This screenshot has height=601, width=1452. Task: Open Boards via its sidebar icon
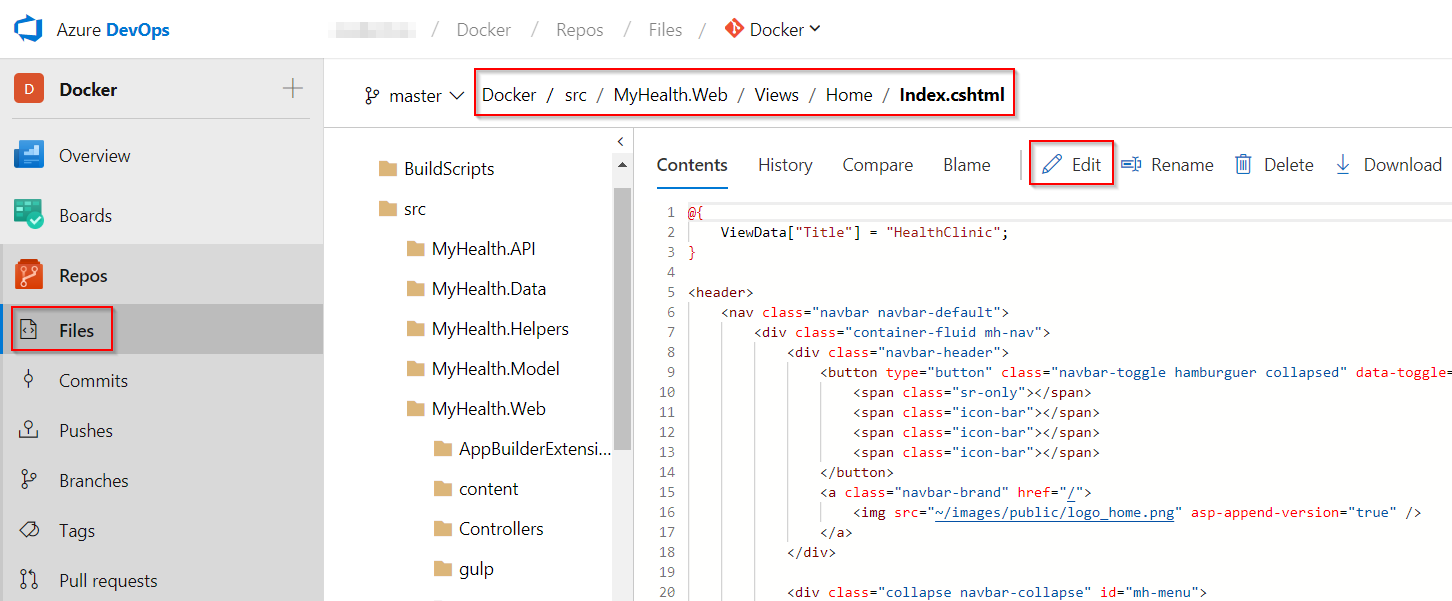(x=28, y=215)
